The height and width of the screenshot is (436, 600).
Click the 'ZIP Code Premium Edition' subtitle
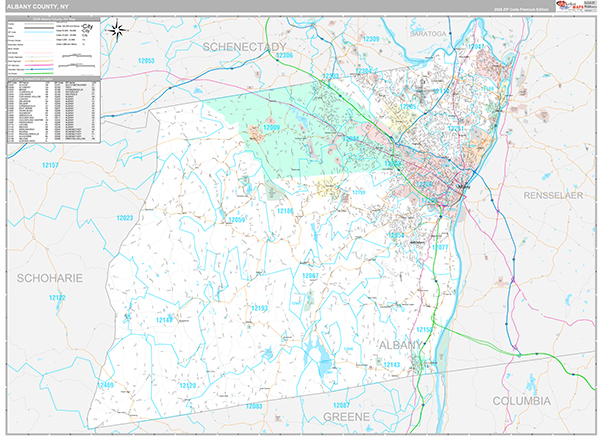(521, 9)
